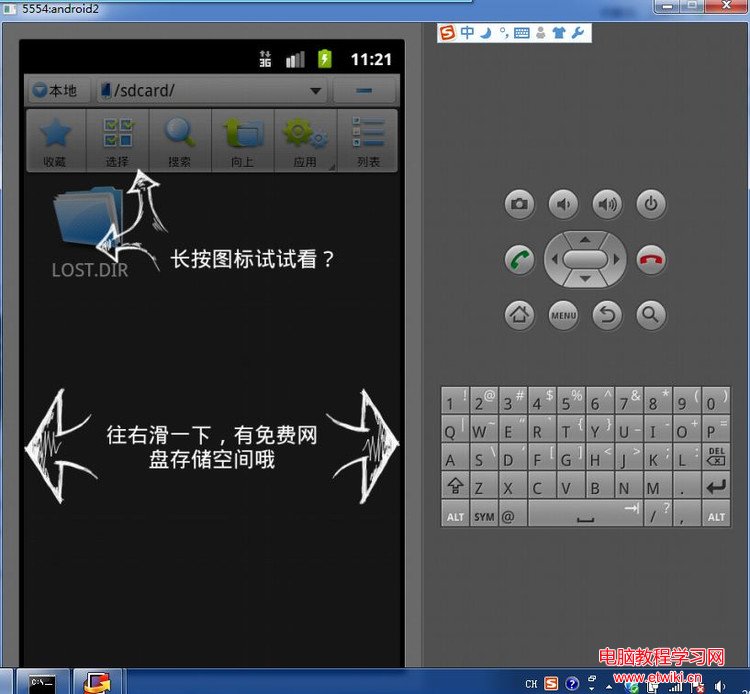The width and height of the screenshot is (750, 694).
Task: Click the right ALT key
Action: point(716,514)
